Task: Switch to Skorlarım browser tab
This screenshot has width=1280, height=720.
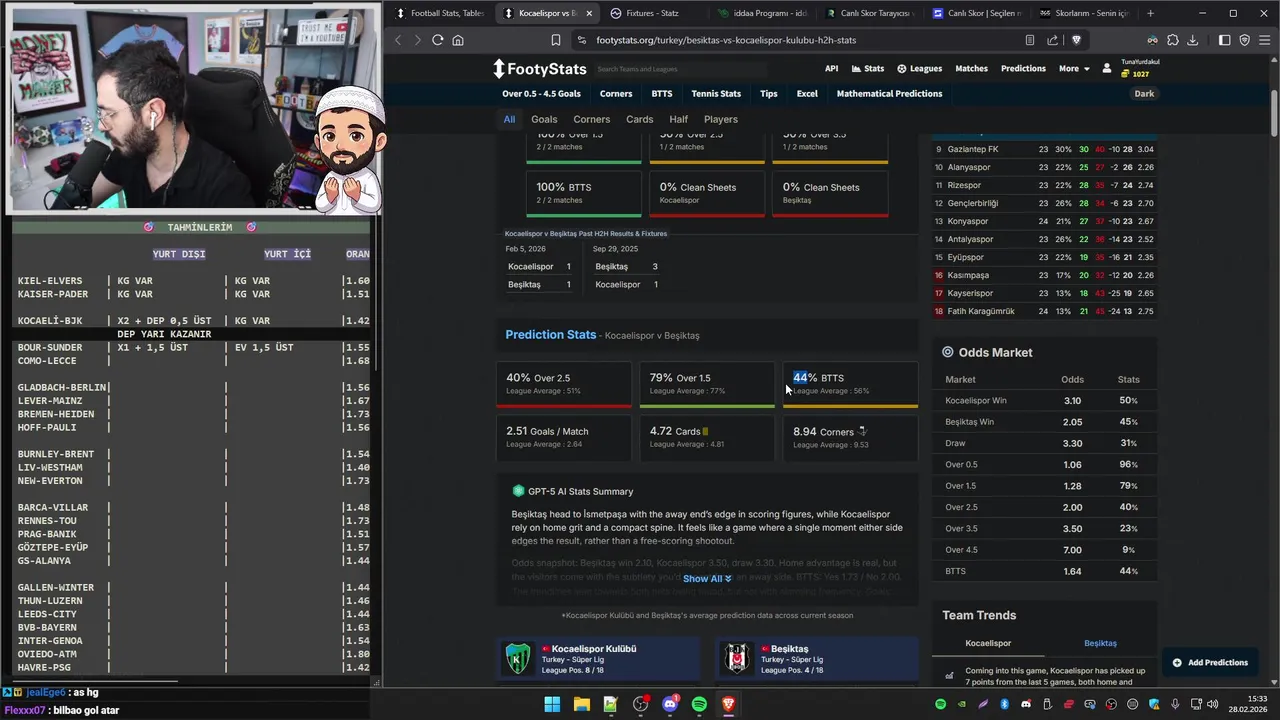Action: point(1084,13)
